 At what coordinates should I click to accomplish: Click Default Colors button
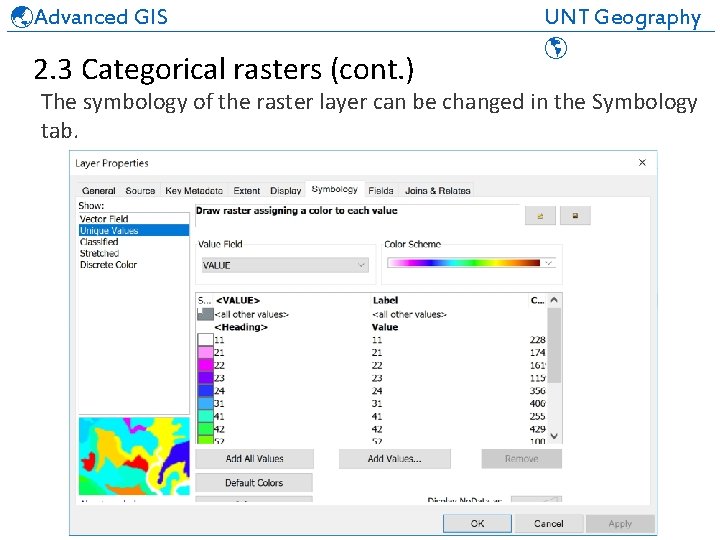coord(254,483)
